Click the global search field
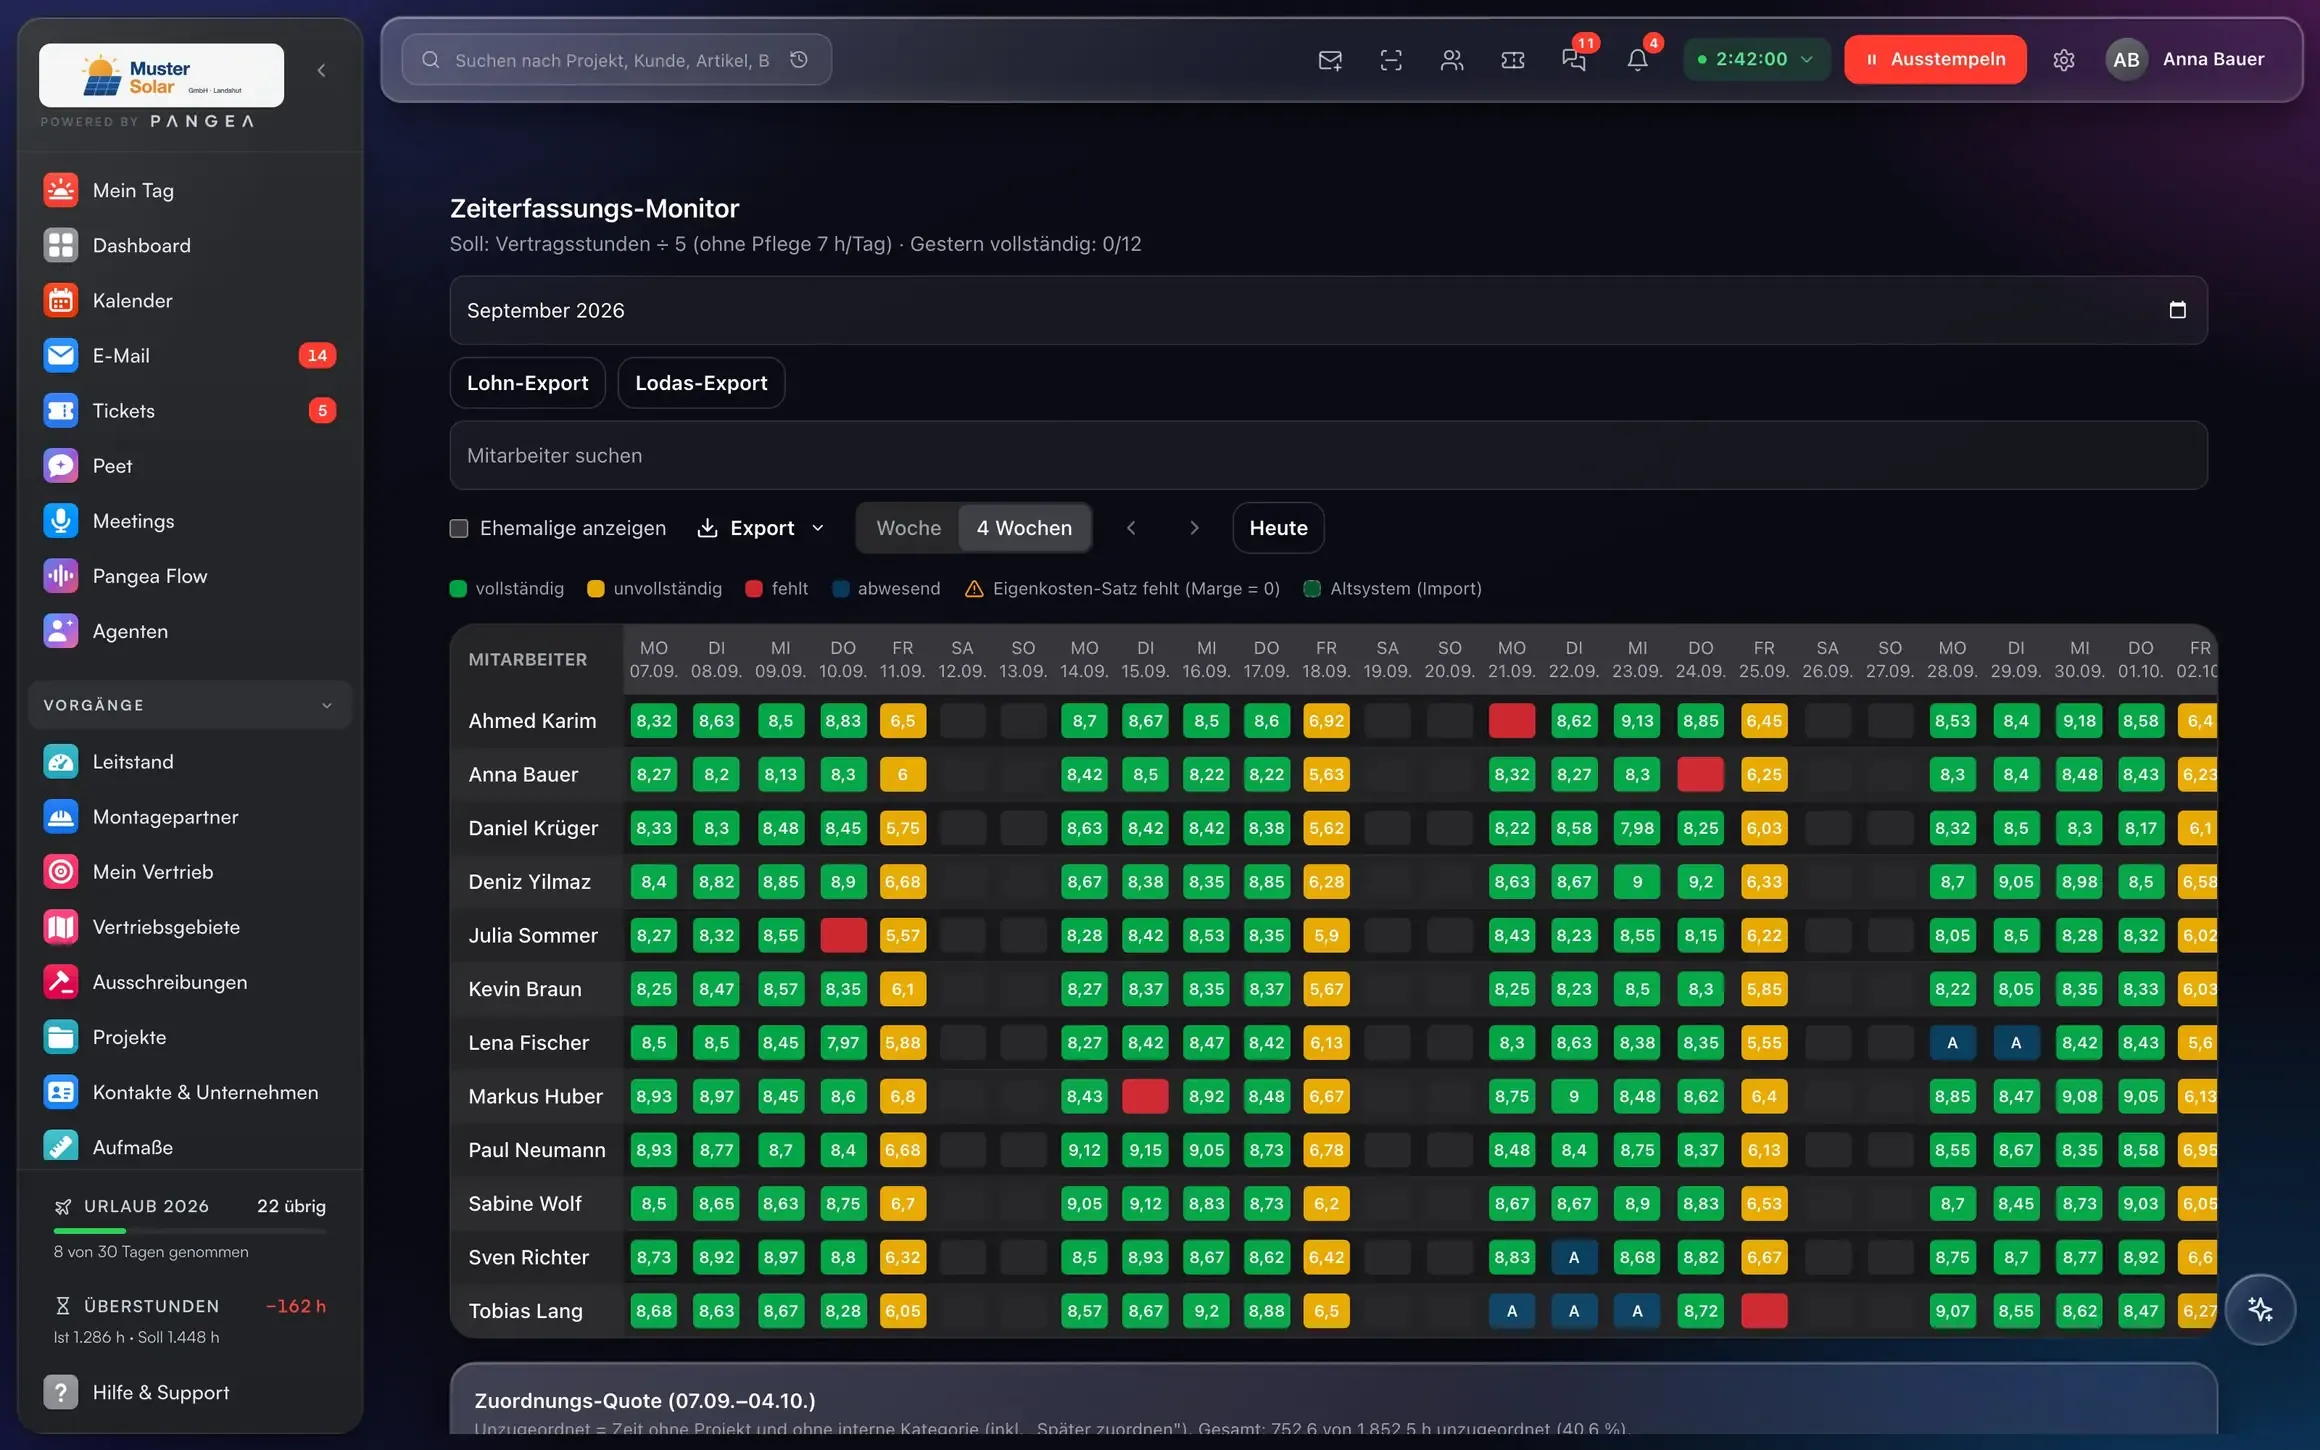2320x1450 pixels. (x=616, y=60)
